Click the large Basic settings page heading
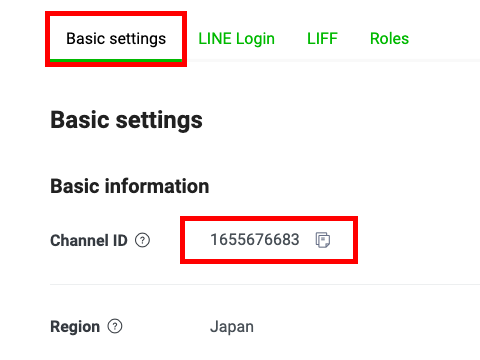480x360 pixels. coord(126,120)
